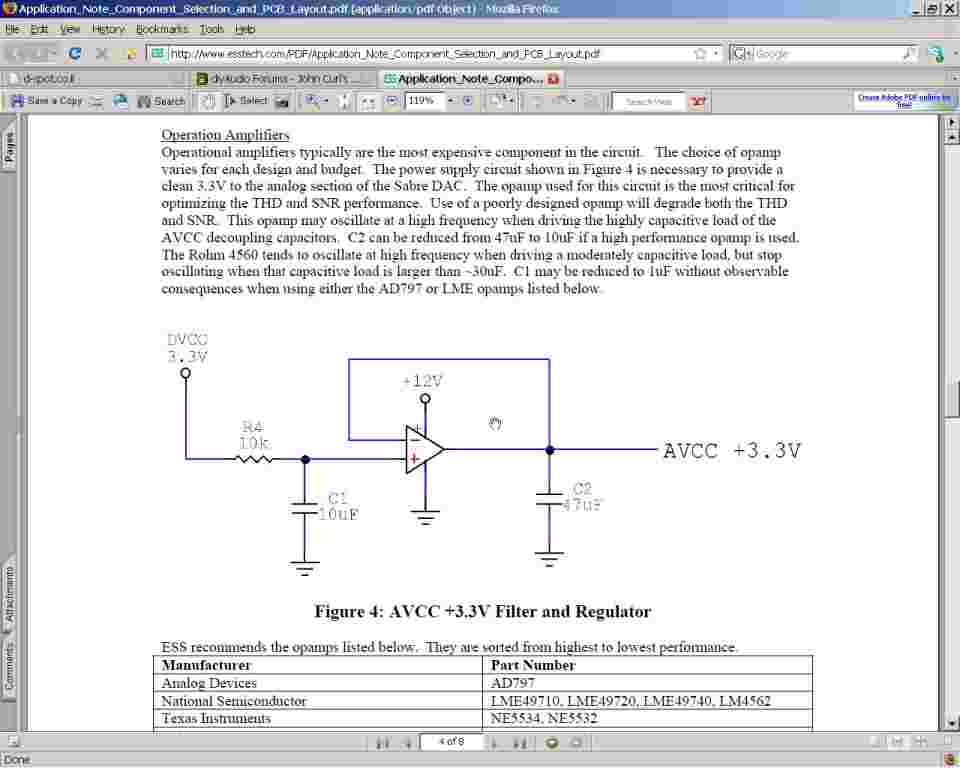The image size is (960, 768).
Task: Click the Search Web text field
Action: 649,102
